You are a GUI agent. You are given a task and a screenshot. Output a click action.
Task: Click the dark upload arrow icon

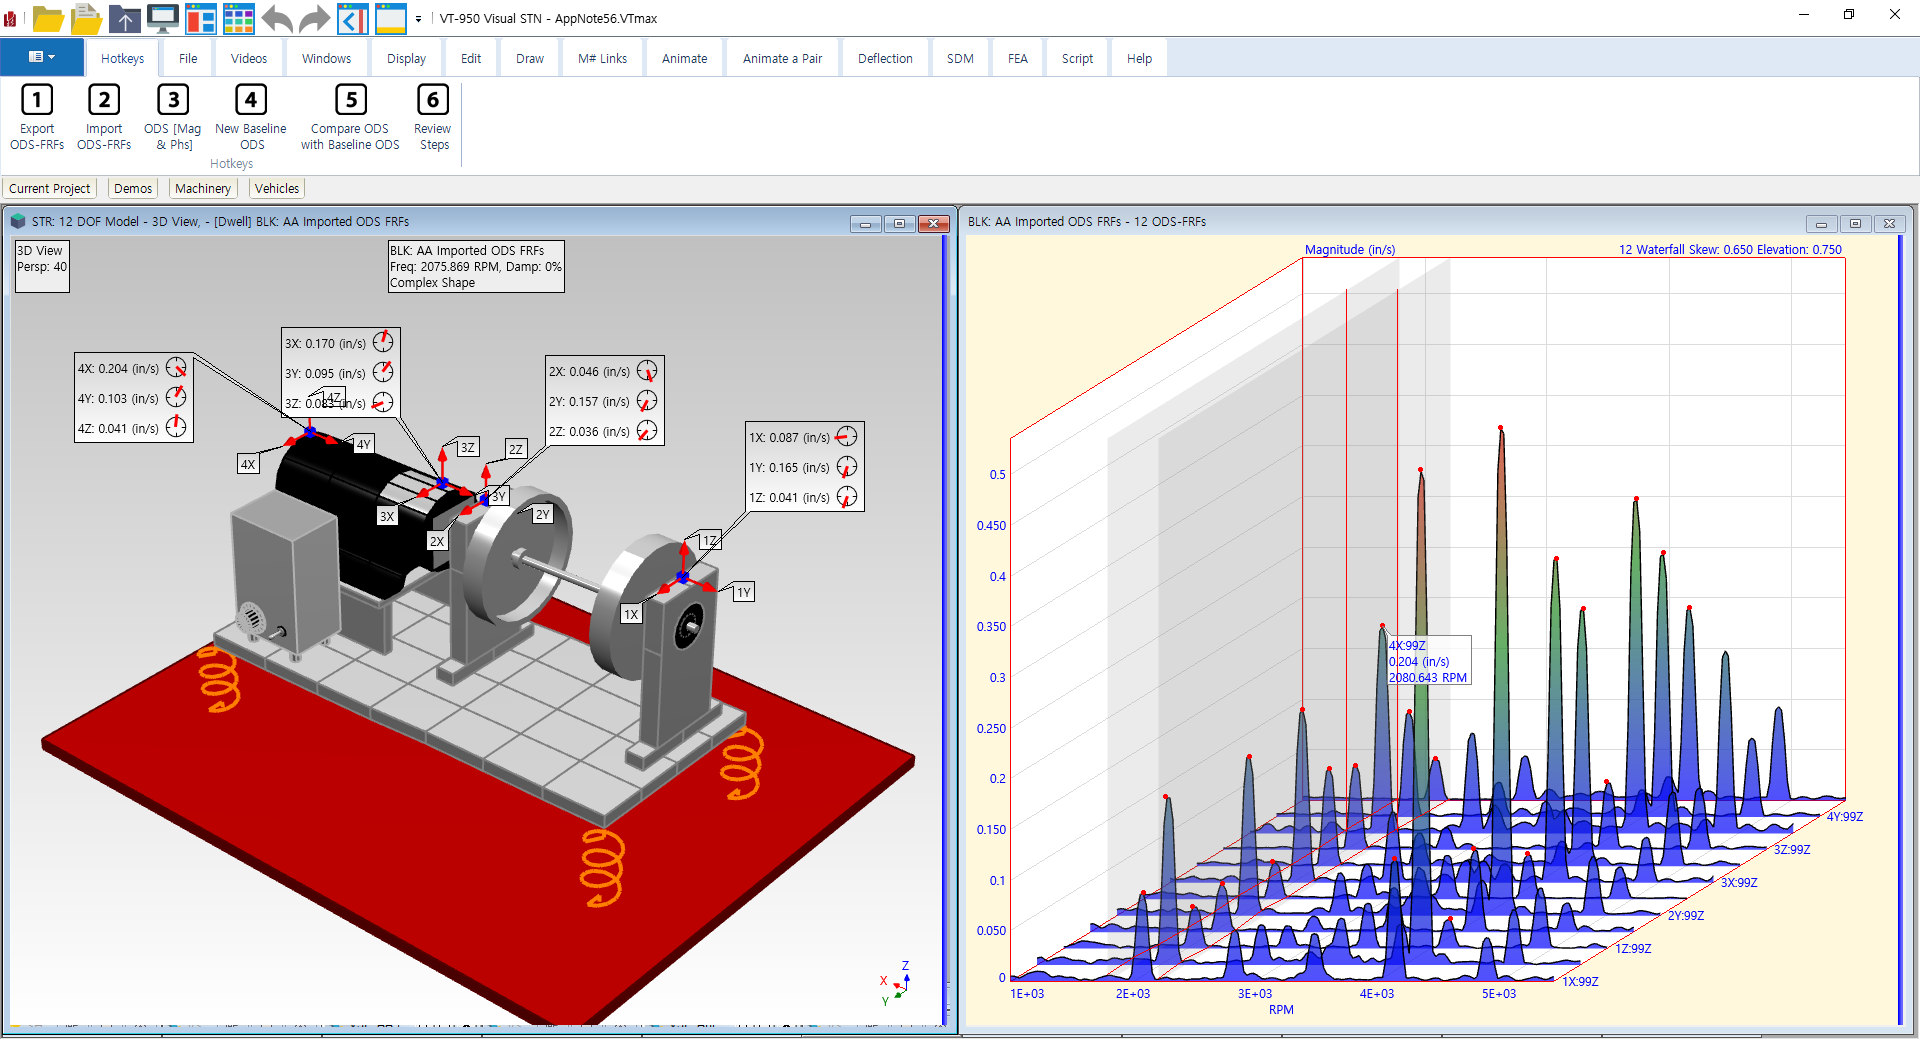click(x=125, y=18)
